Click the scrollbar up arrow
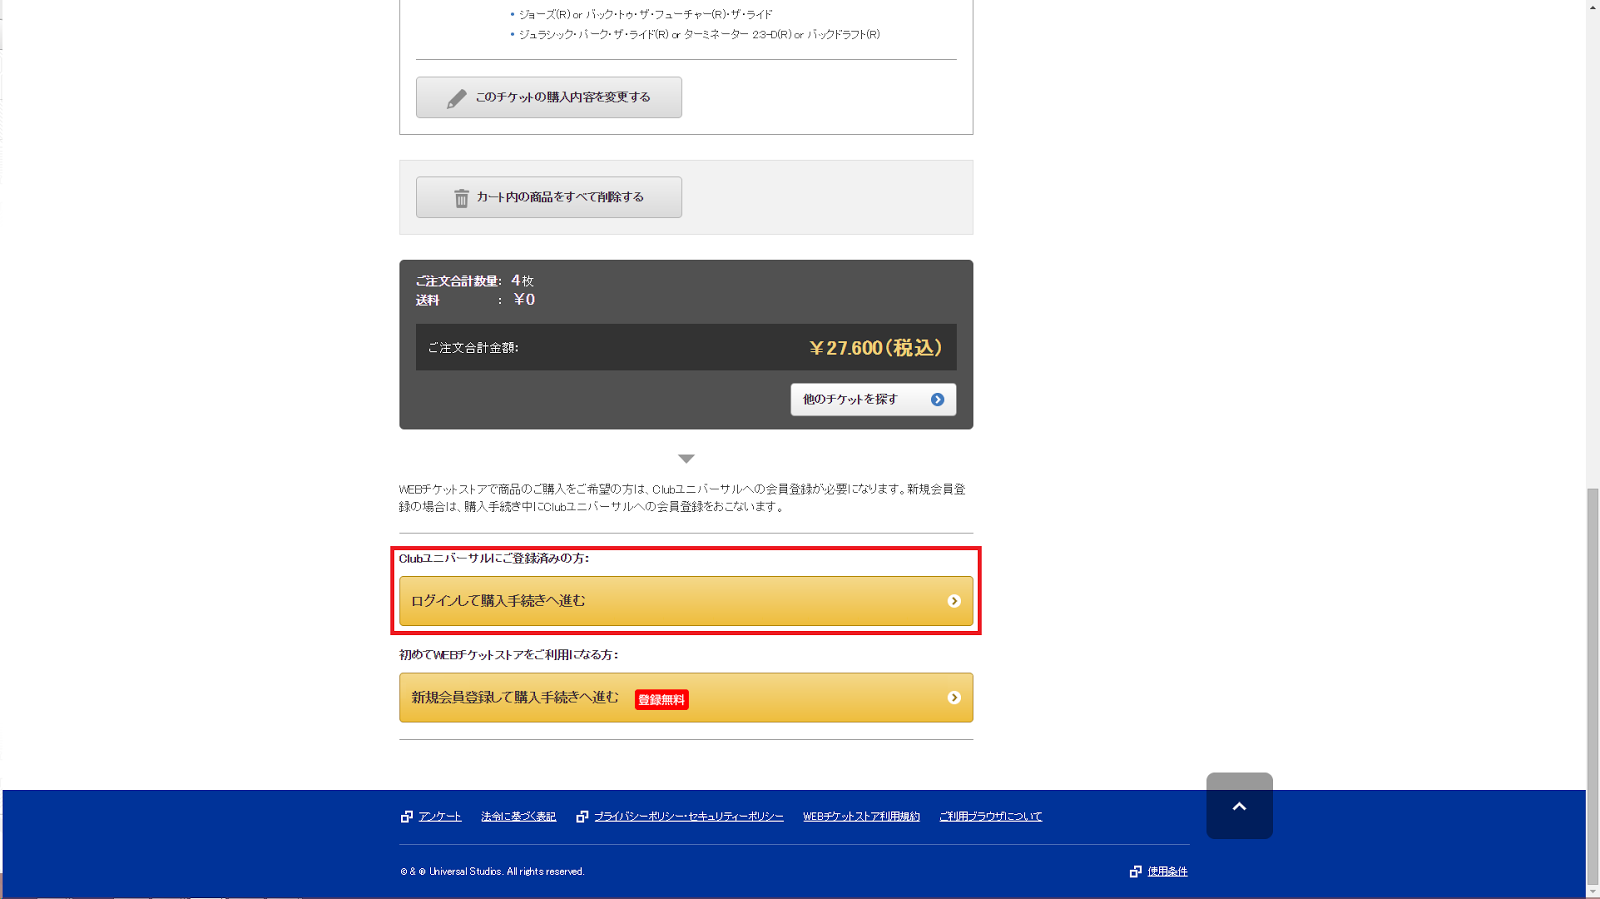 point(1593,7)
